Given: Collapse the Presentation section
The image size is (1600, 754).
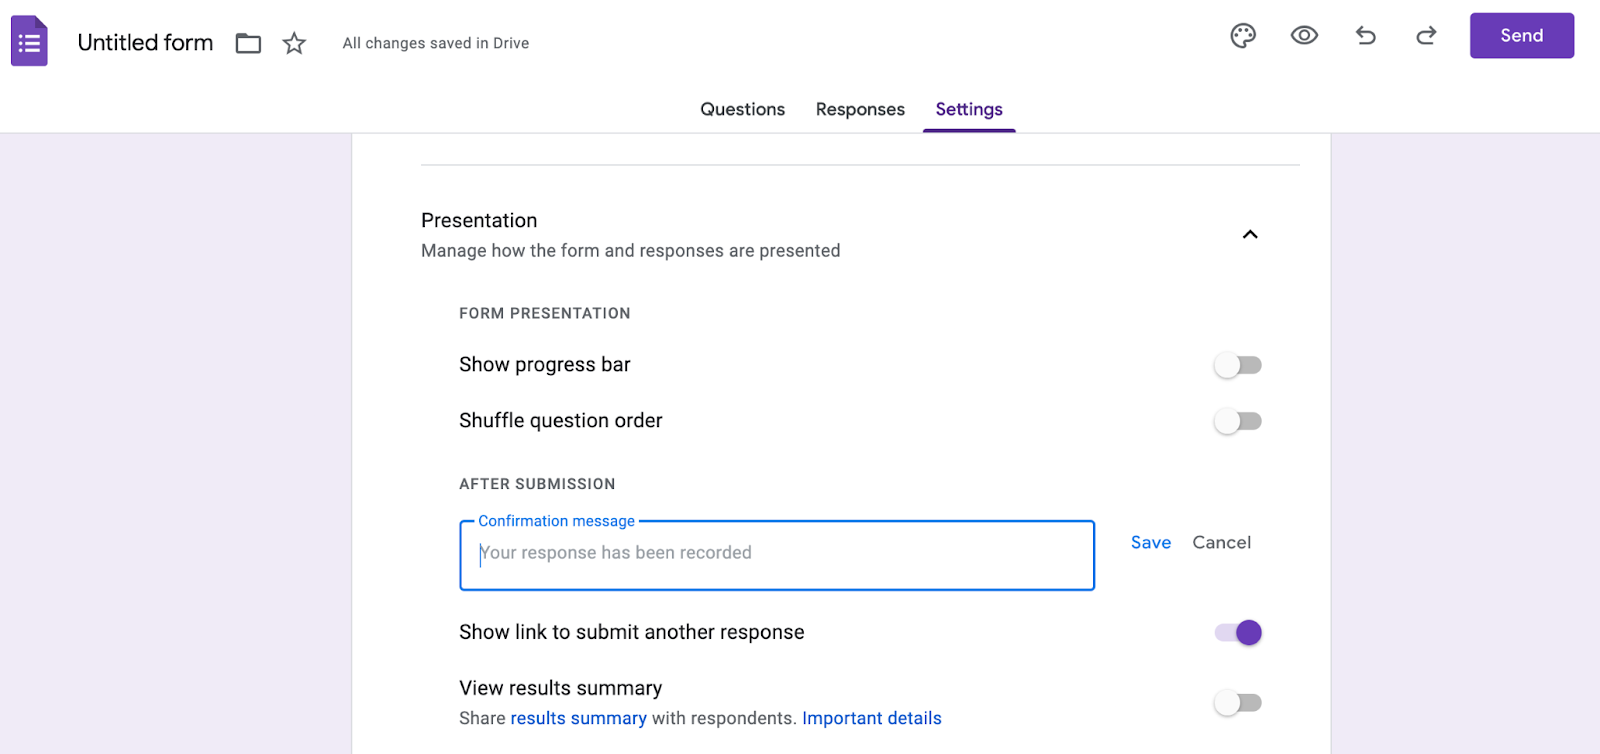Looking at the screenshot, I should (x=1250, y=234).
